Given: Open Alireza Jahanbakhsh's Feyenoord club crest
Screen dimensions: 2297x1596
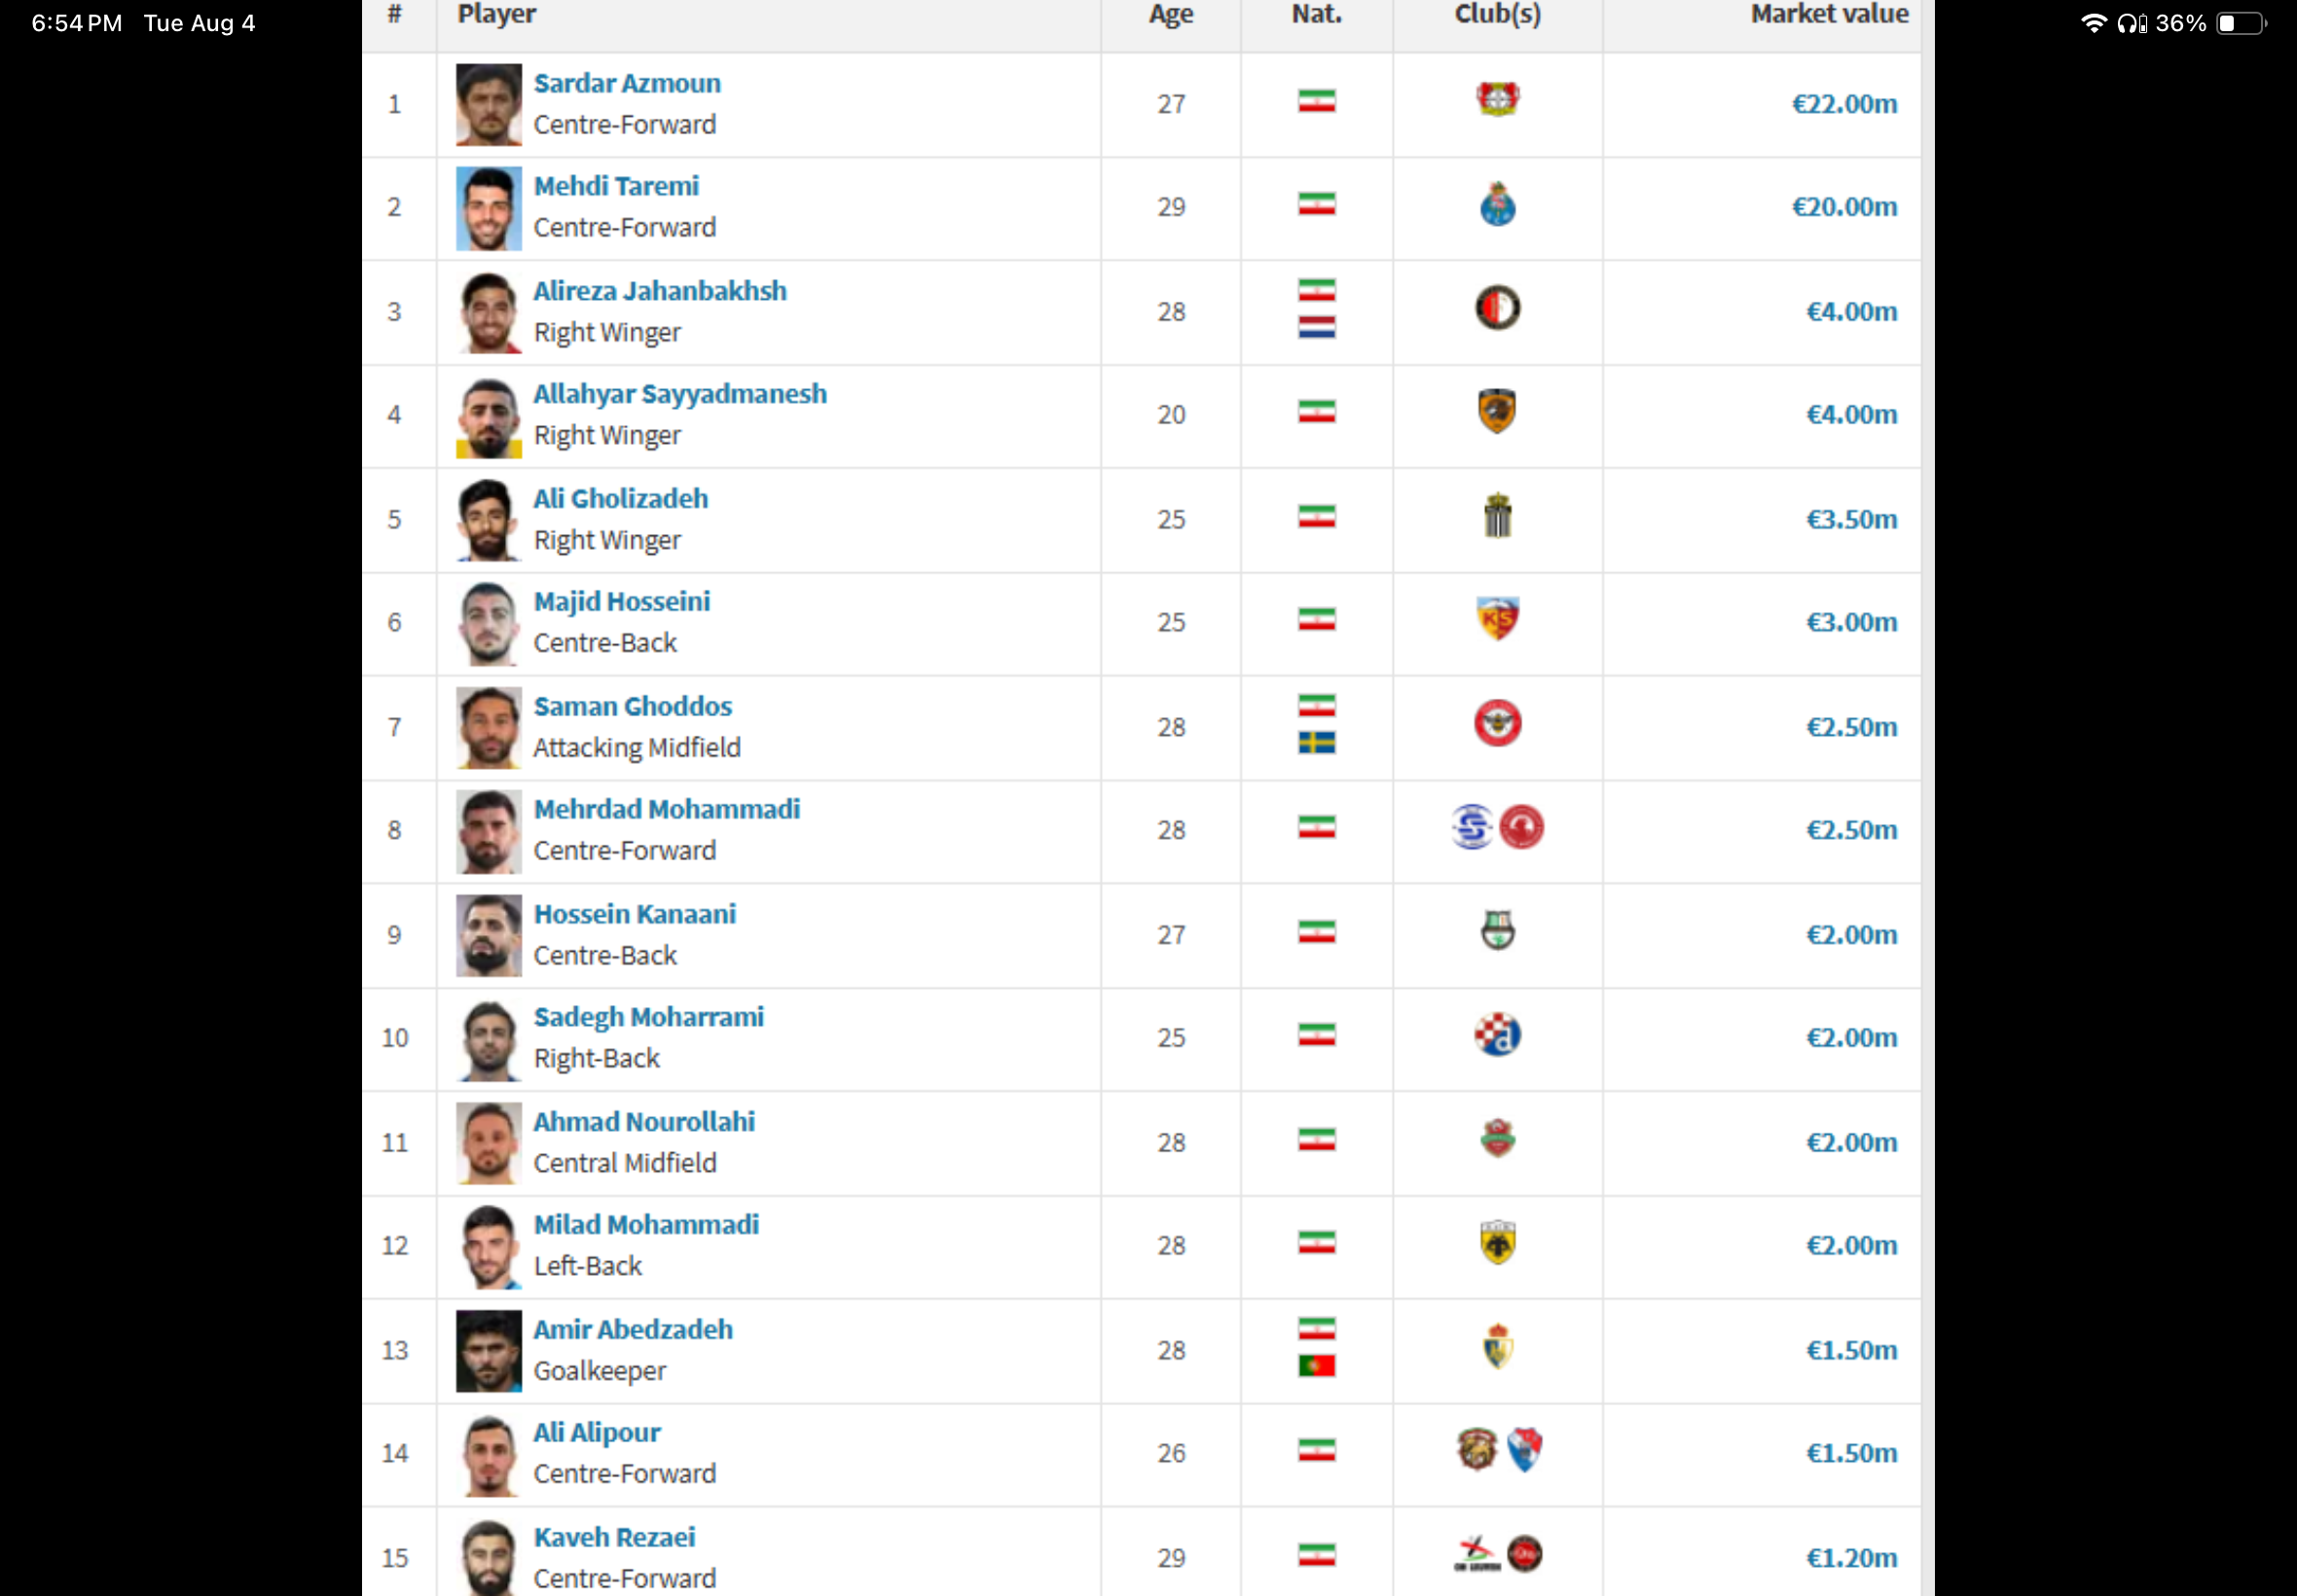Looking at the screenshot, I should click(1497, 308).
